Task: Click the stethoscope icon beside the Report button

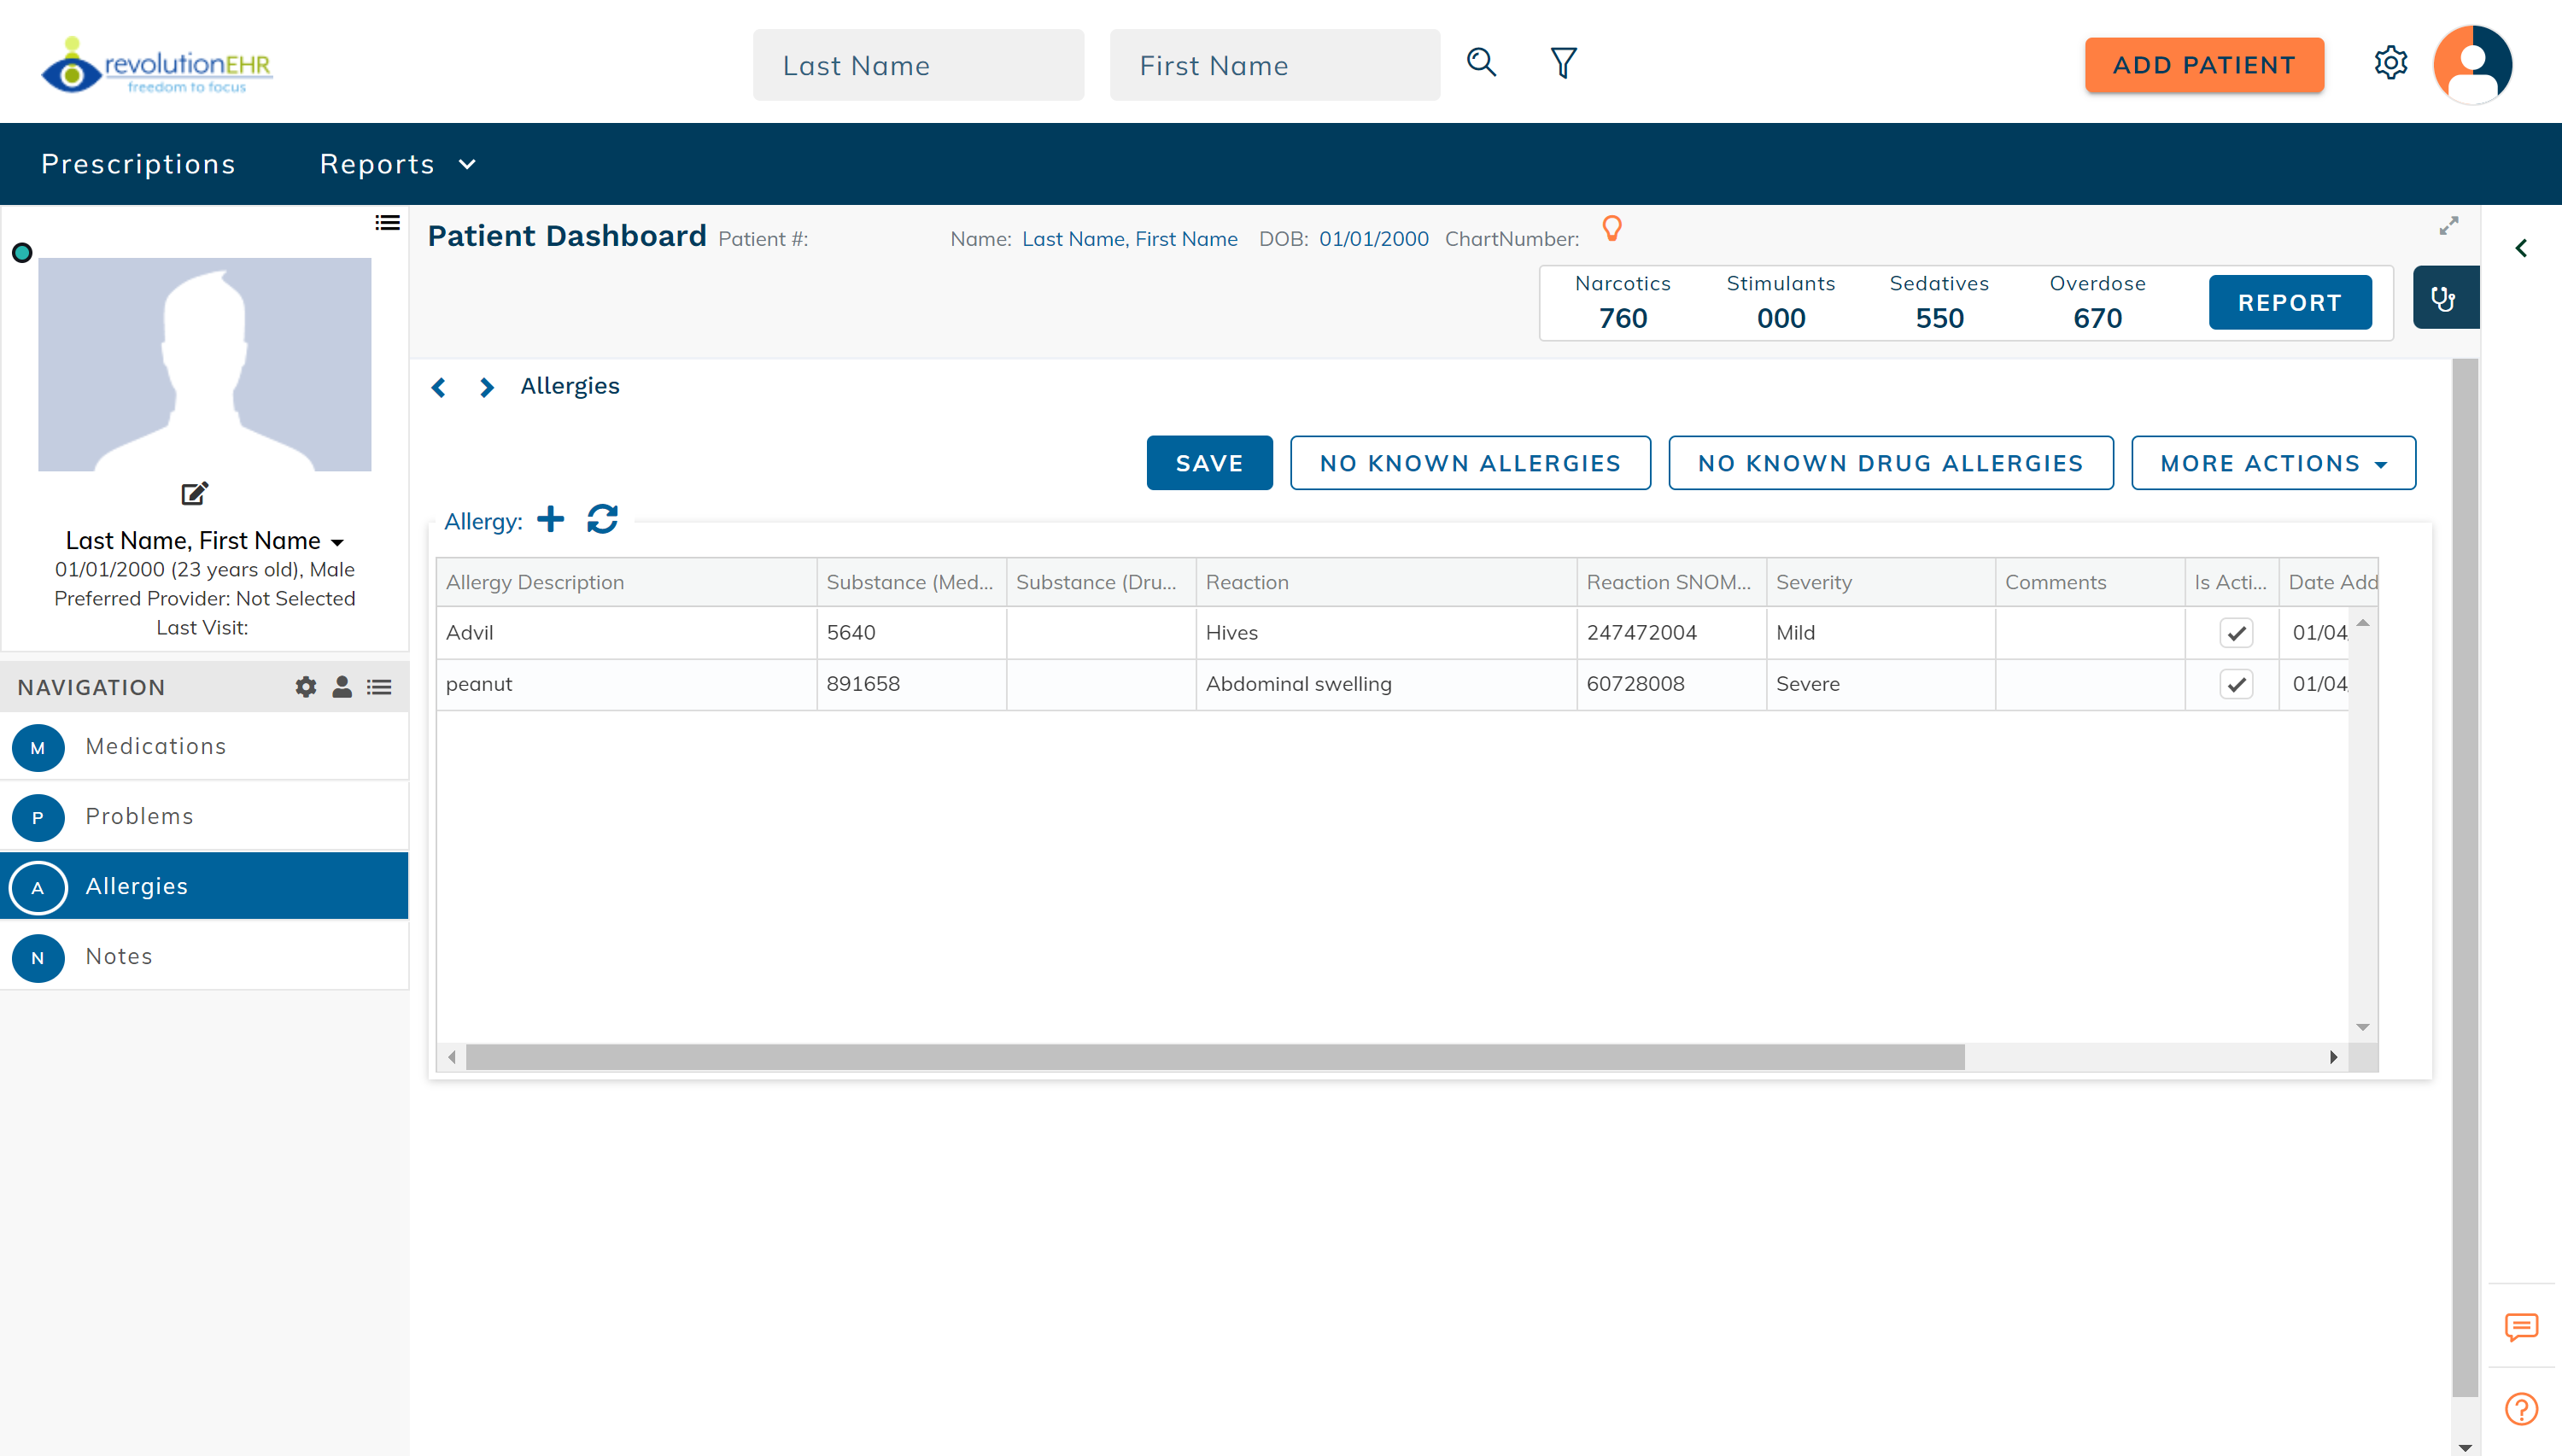Action: (2445, 297)
